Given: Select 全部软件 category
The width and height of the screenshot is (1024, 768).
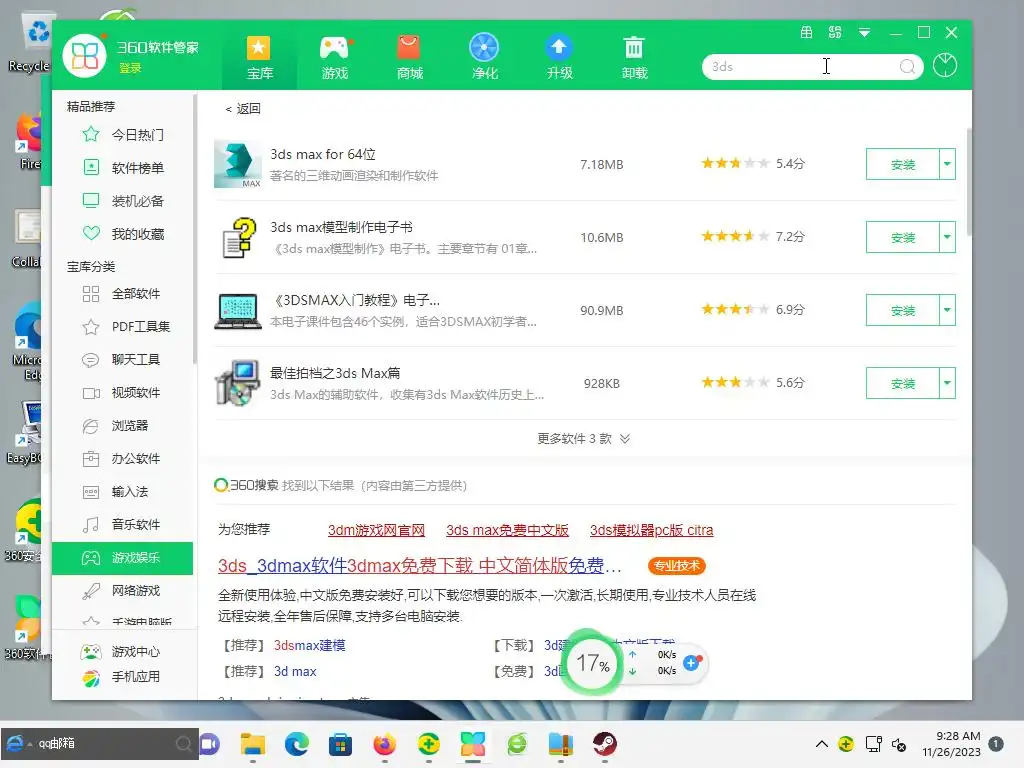Looking at the screenshot, I should [123, 294].
